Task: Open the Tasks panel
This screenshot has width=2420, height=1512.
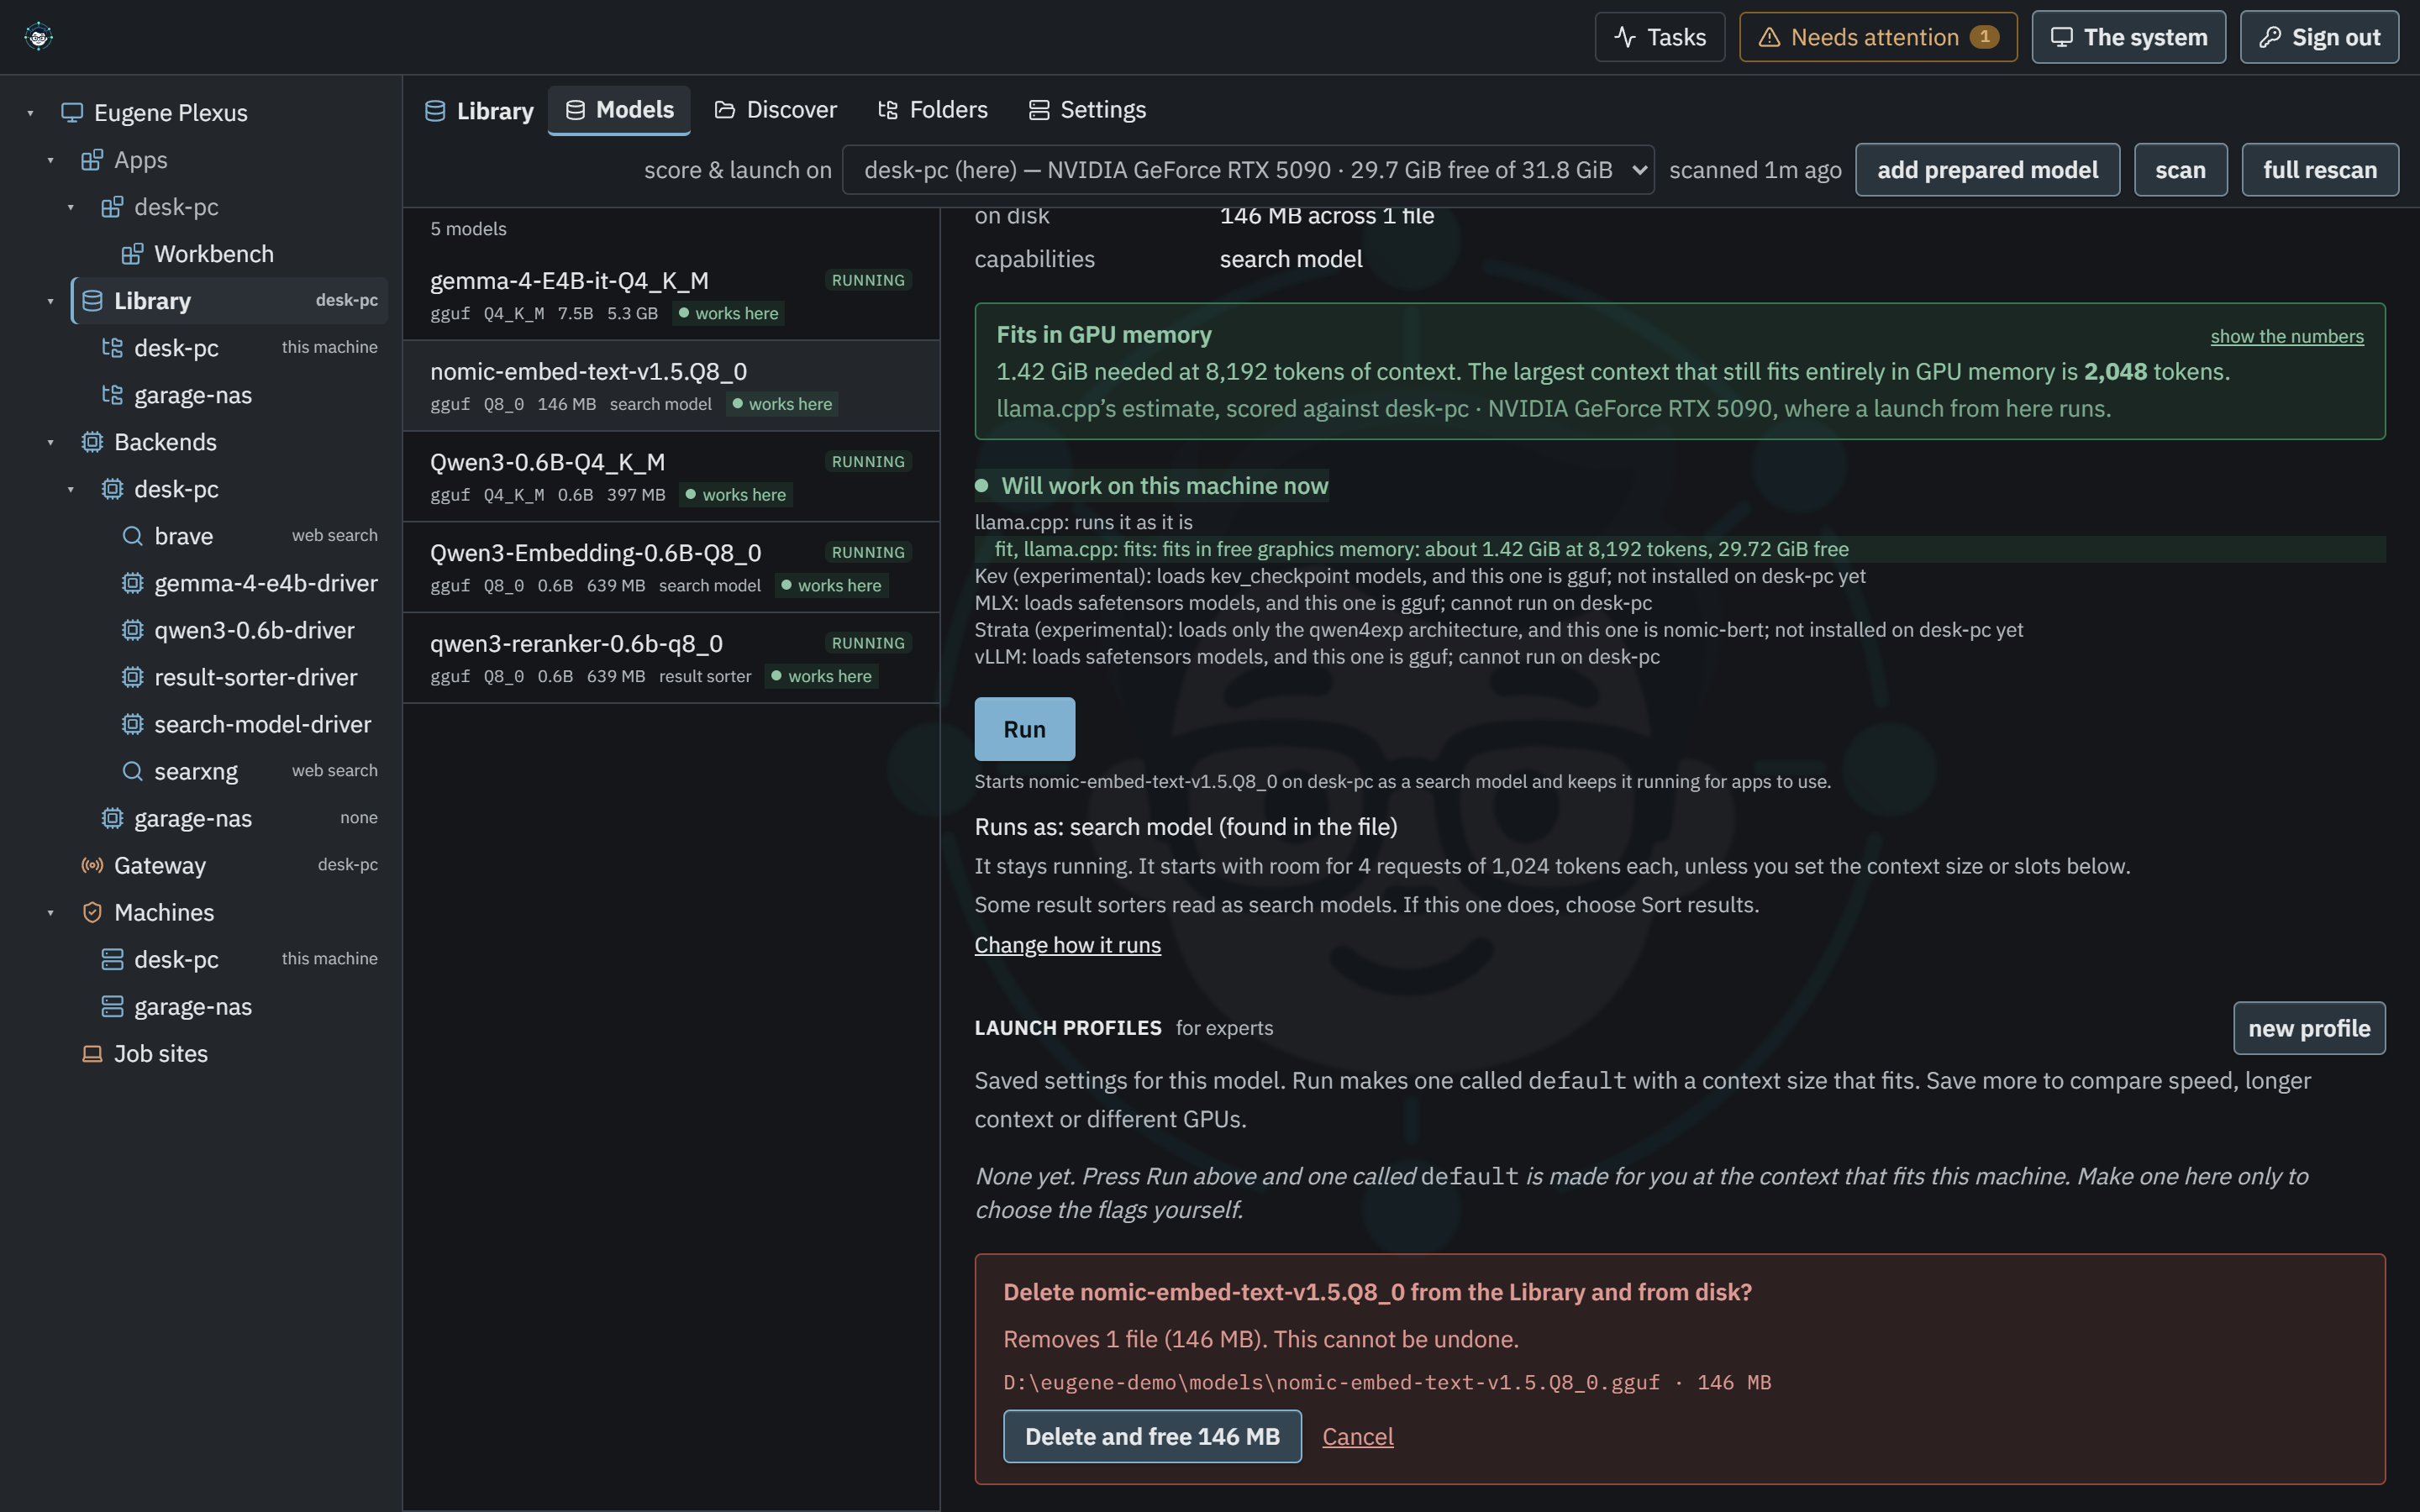Action: click(x=1659, y=37)
